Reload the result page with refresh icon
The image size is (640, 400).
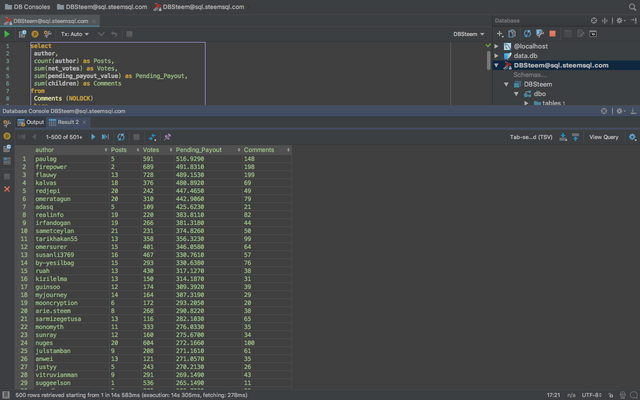pyautogui.click(x=121, y=137)
